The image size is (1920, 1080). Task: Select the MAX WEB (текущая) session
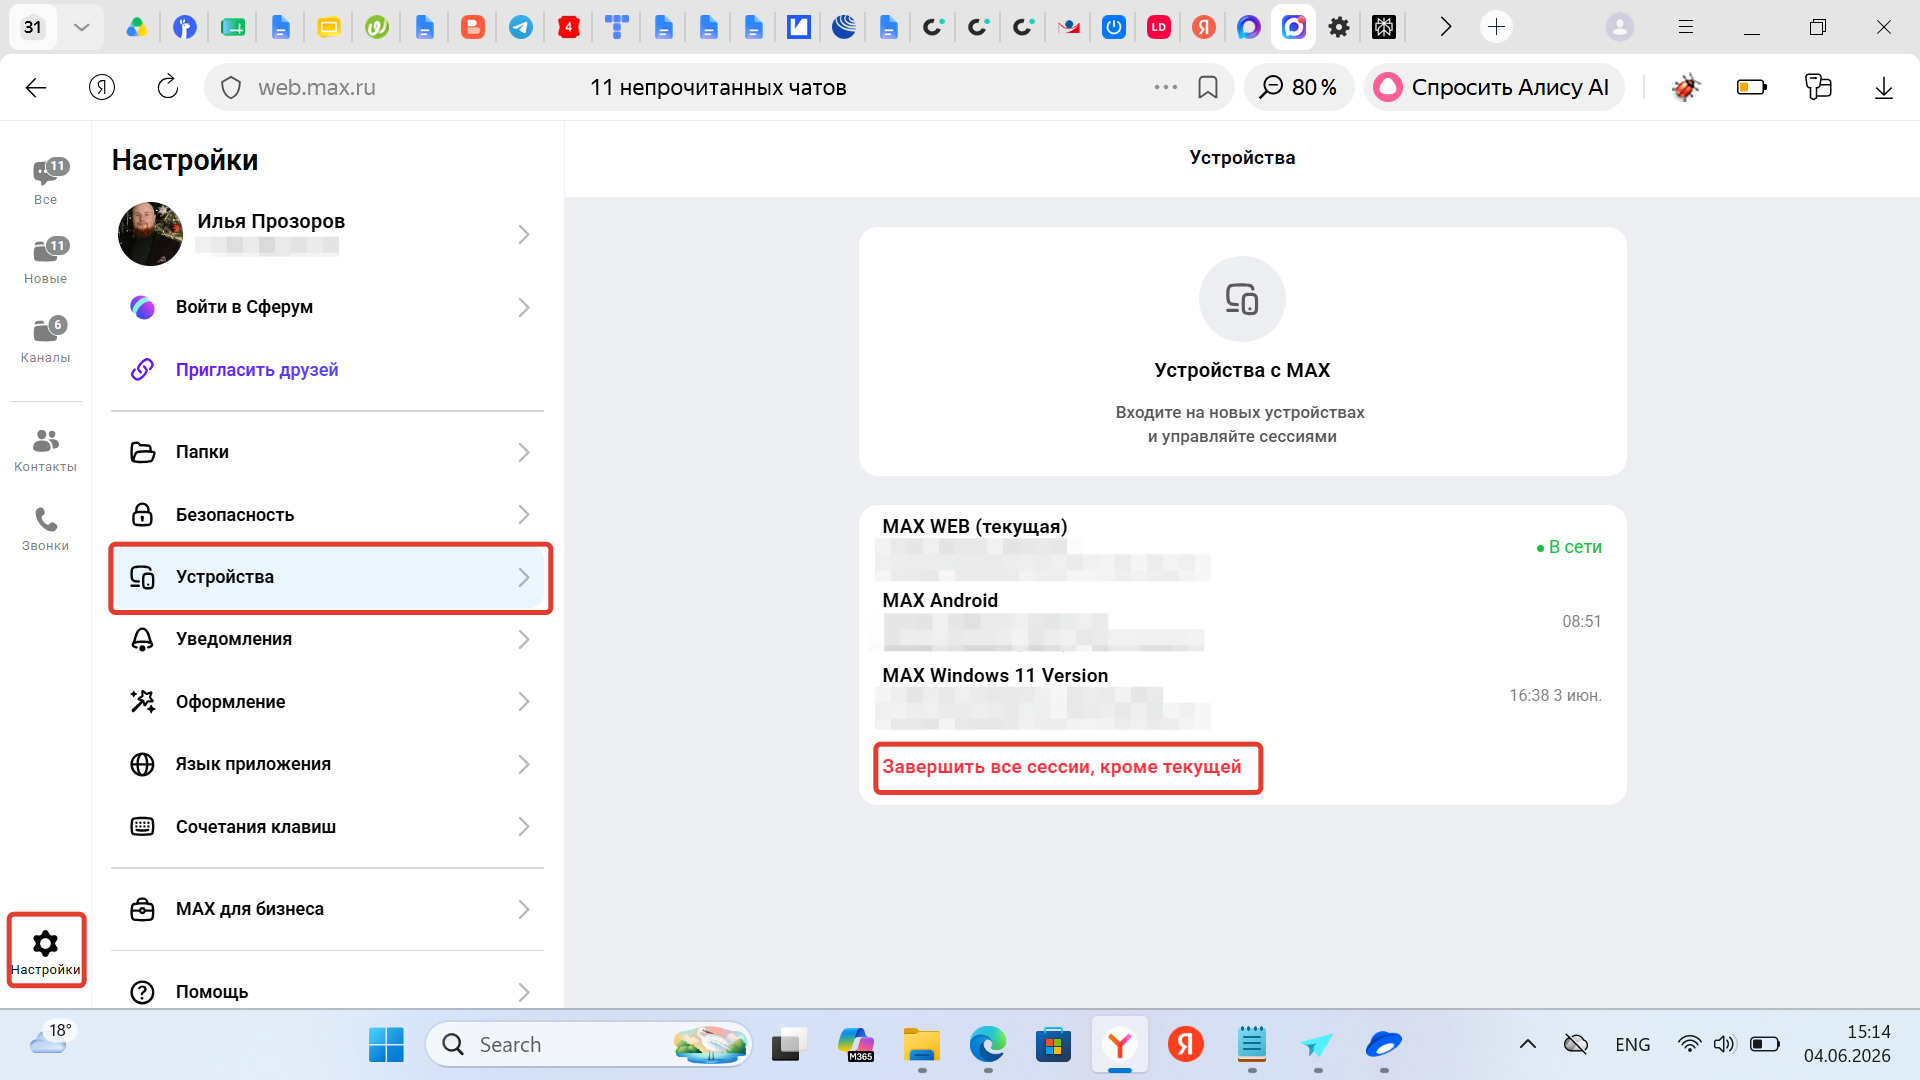pyautogui.click(x=1242, y=546)
